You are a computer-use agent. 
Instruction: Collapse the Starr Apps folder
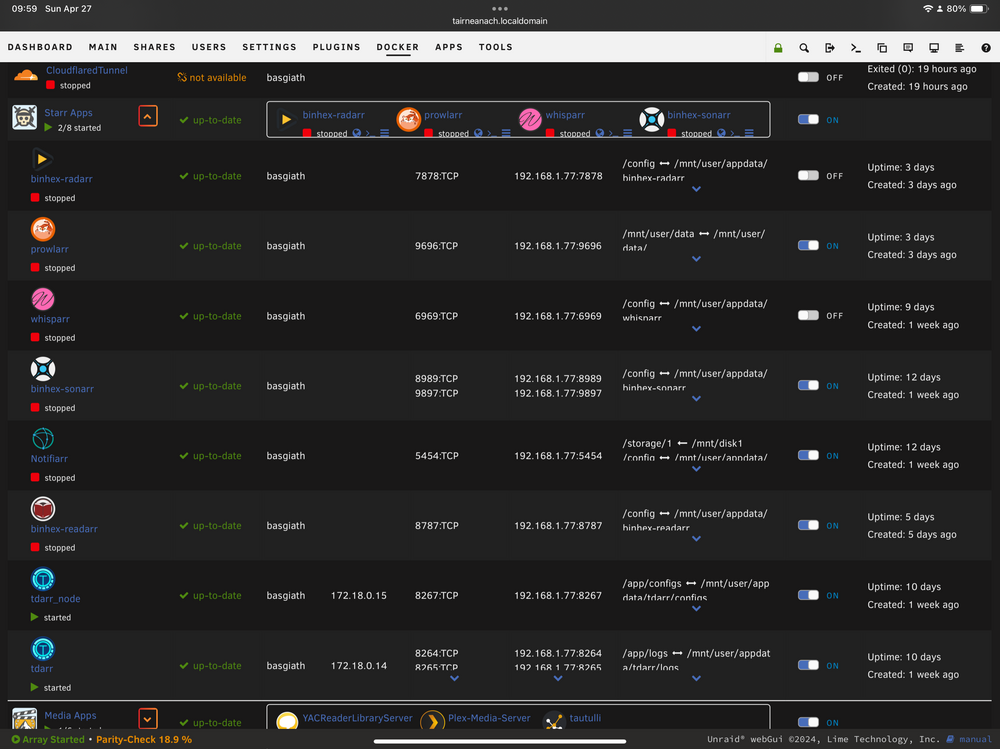pos(147,116)
